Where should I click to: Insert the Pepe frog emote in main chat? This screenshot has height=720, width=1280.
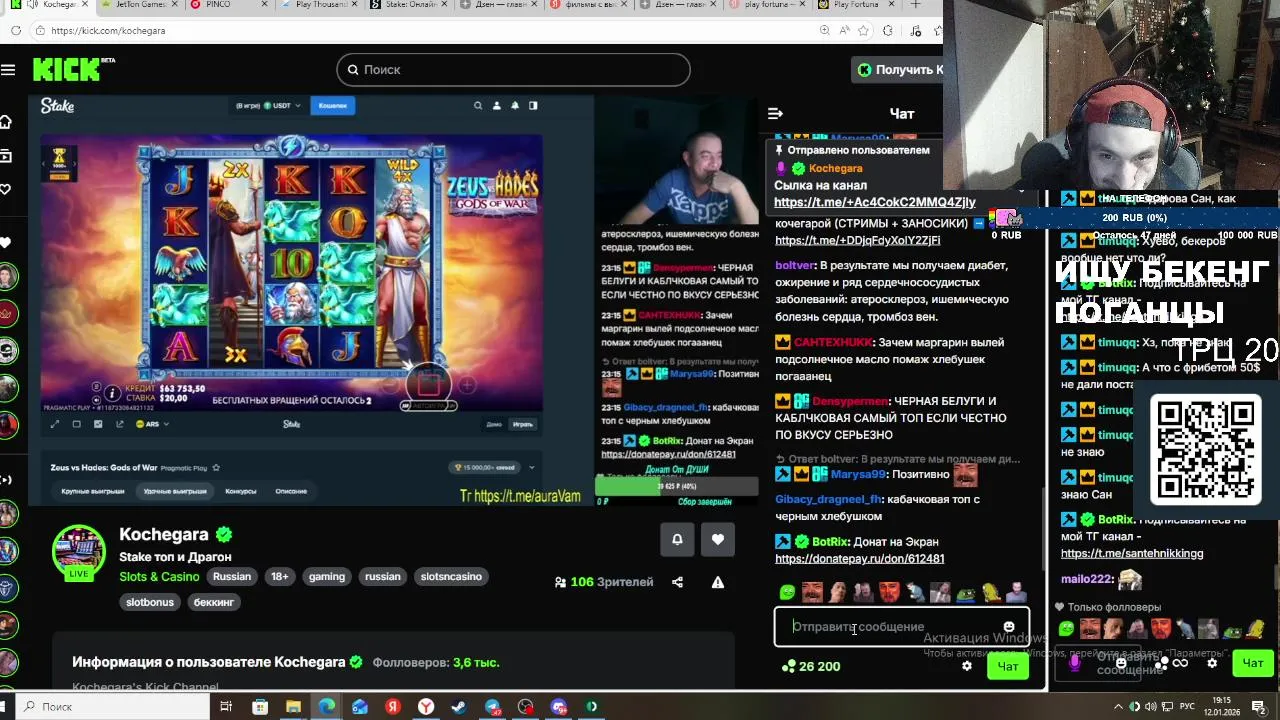click(x=965, y=593)
